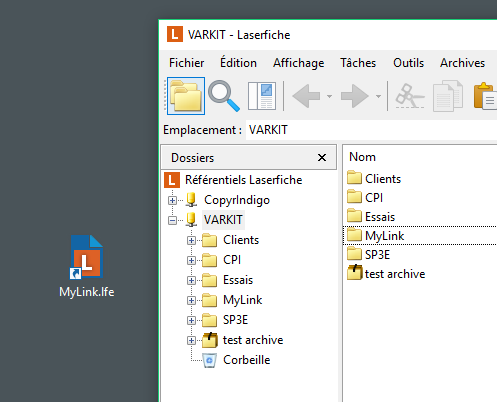497x402 pixels.
Task: Click the Référentiels Laserfiche L icon
Action: (172, 180)
